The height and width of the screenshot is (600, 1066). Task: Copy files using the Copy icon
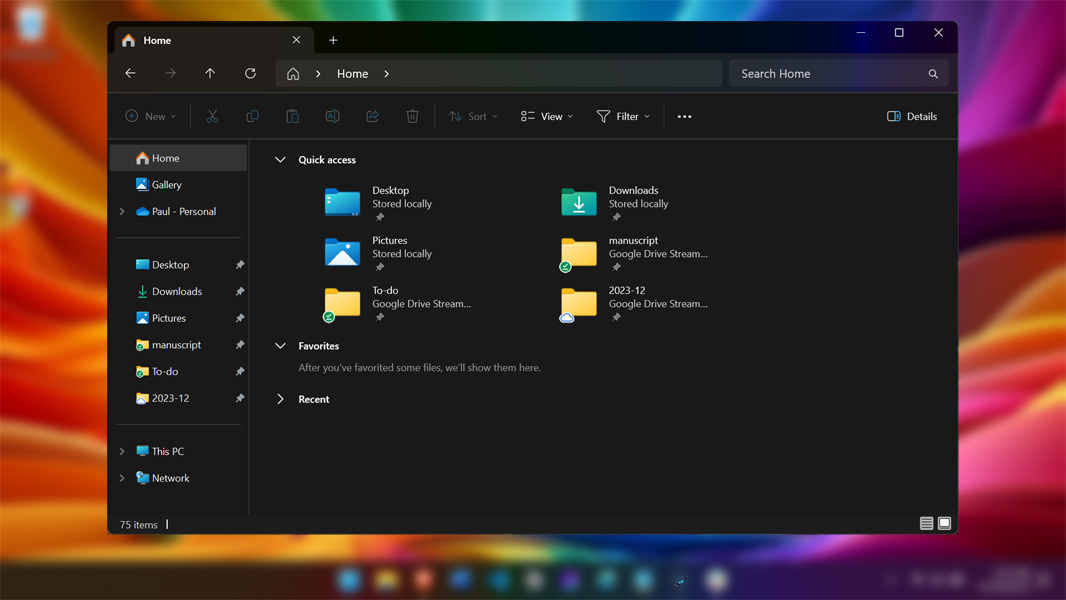pyautogui.click(x=252, y=116)
